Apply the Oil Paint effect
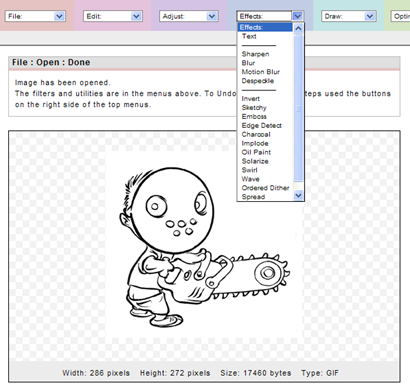Screen dimensions: 410x390 (256, 152)
